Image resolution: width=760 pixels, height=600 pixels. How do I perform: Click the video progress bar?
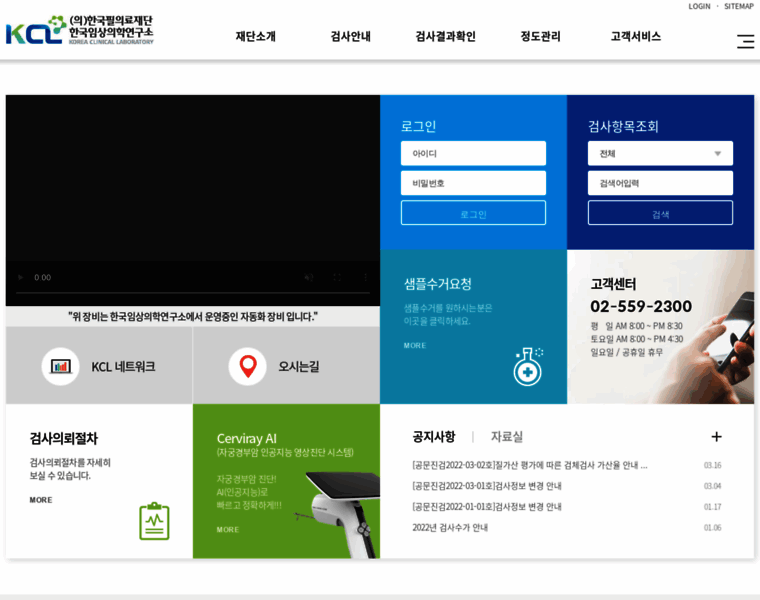click(x=193, y=293)
